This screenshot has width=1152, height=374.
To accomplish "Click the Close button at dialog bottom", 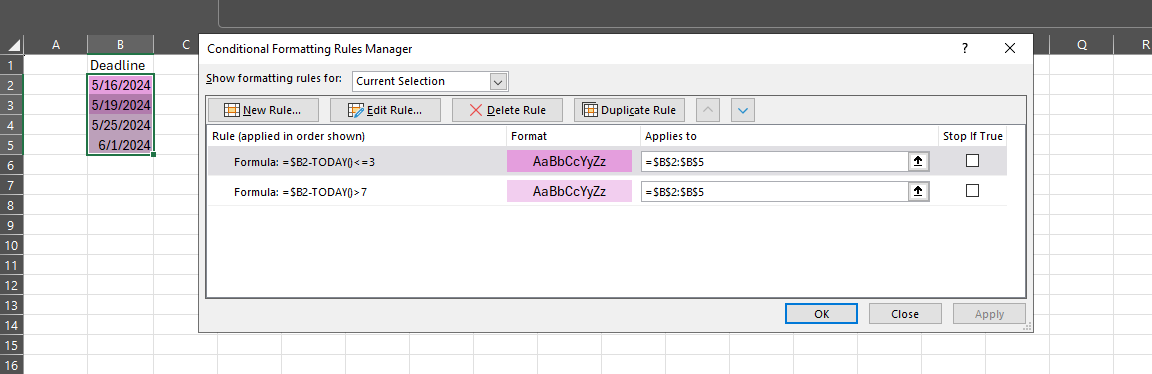I will [x=905, y=314].
